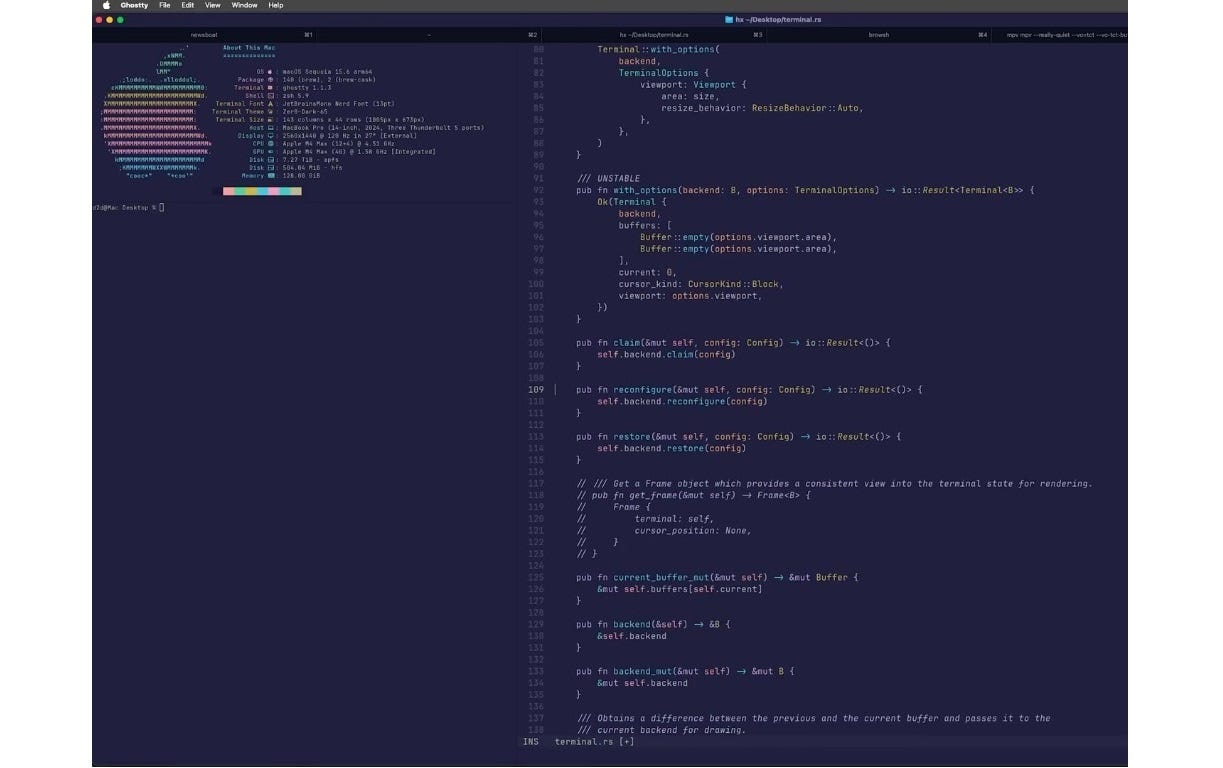
Task: Click the highlighted line number 109
Action: click(535, 390)
